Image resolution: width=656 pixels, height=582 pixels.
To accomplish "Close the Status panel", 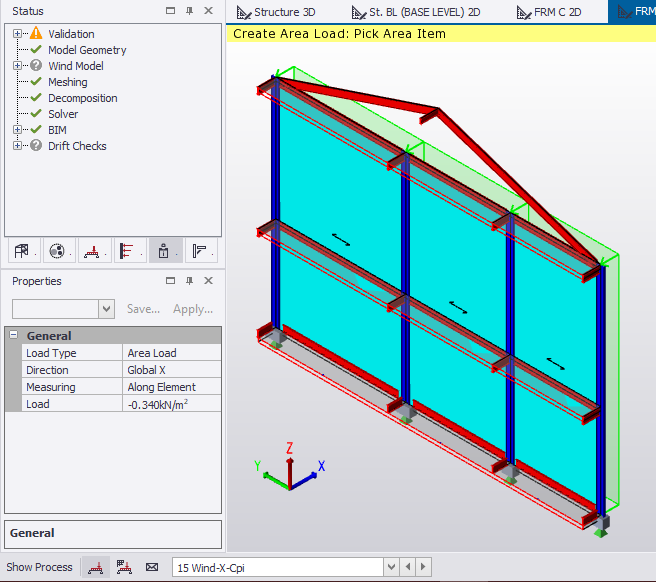I will [x=208, y=11].
